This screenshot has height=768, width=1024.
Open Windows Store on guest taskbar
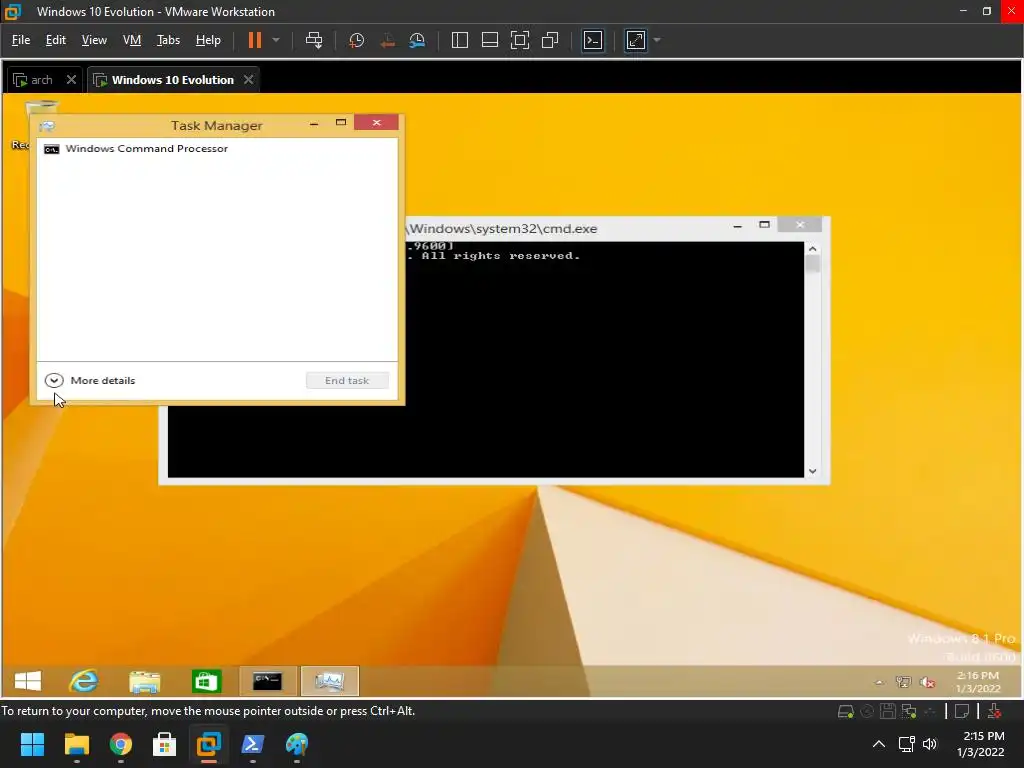coord(206,681)
